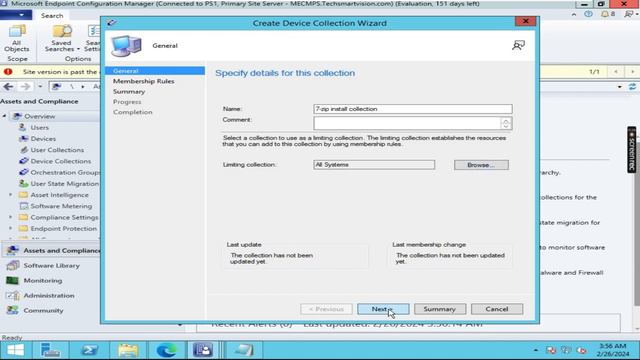Cancel the collection wizard
This screenshot has height=360, width=640.
click(x=497, y=309)
